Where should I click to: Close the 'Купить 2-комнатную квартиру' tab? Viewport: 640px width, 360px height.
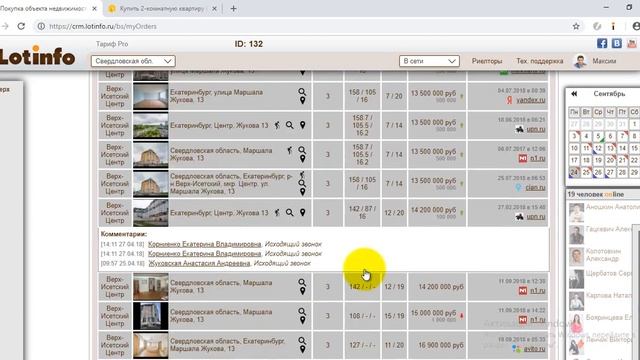[x=214, y=8]
